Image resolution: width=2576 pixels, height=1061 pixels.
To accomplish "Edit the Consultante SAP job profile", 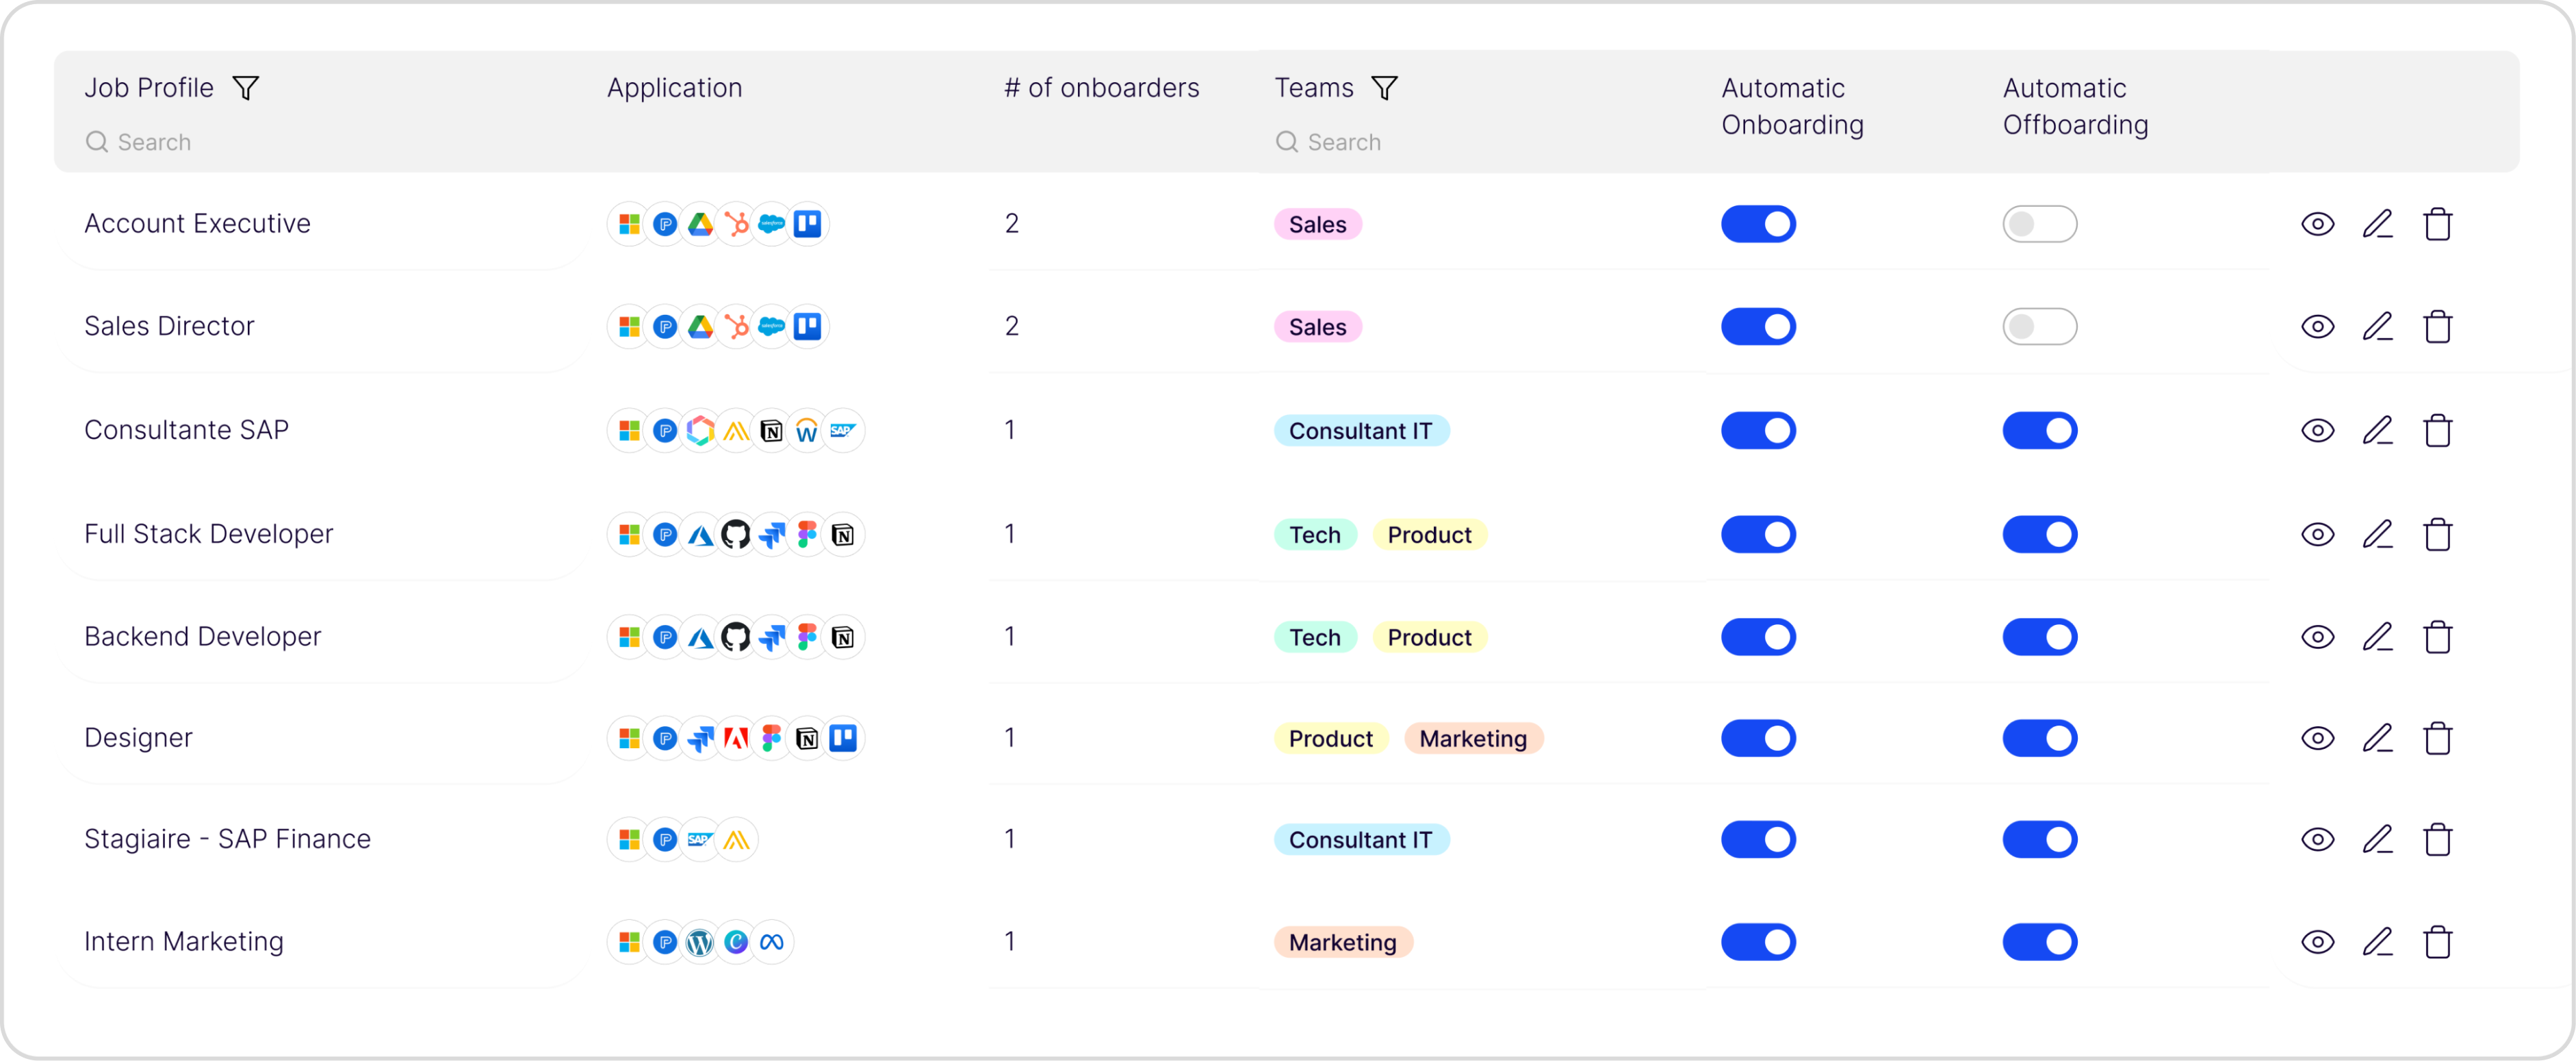I will click(2379, 430).
